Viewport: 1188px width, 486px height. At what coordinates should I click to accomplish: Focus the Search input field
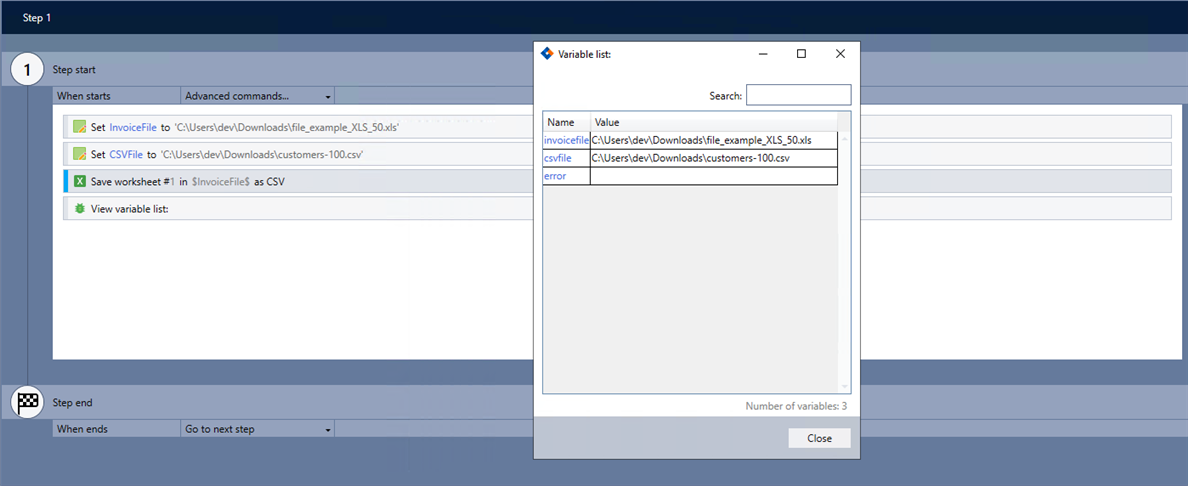click(798, 95)
